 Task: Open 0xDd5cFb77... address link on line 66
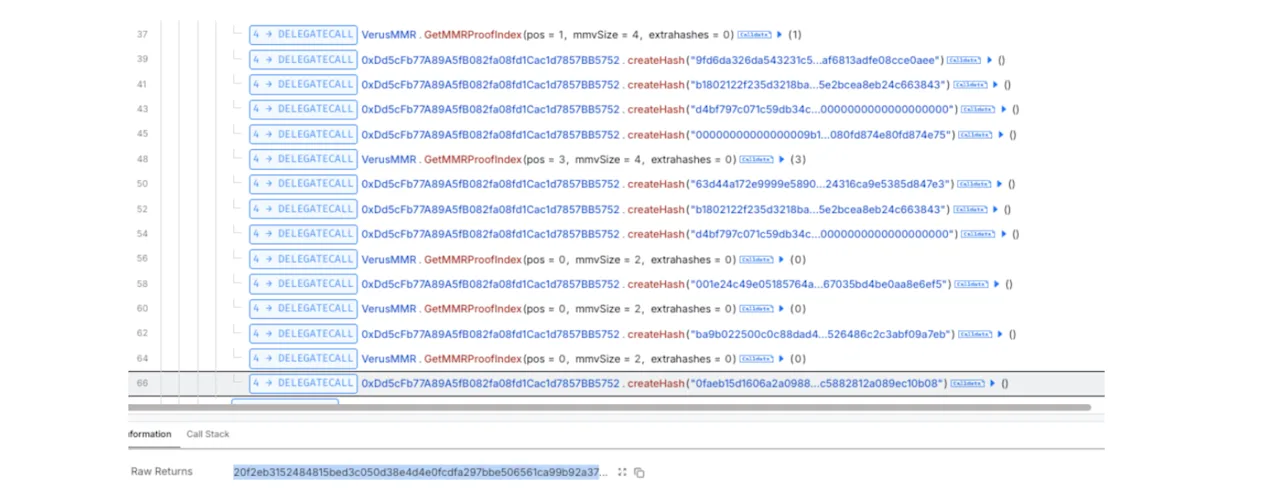click(490, 383)
